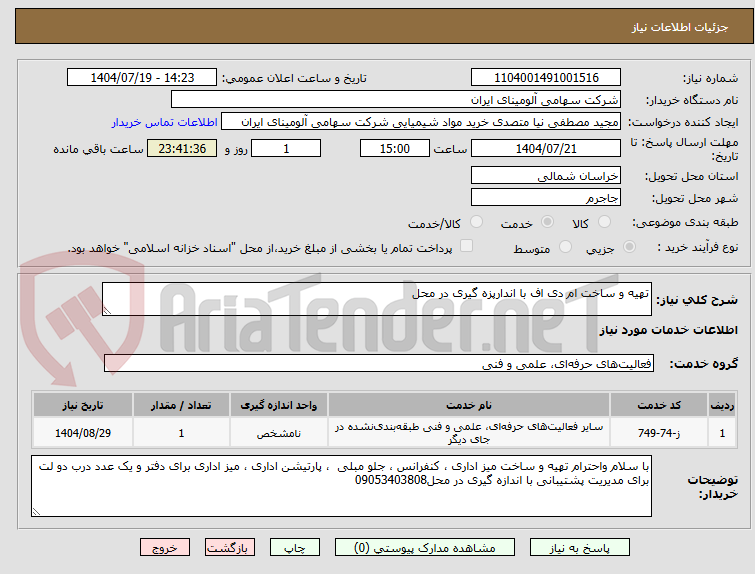Select the کالا radio button

click(x=604, y=222)
